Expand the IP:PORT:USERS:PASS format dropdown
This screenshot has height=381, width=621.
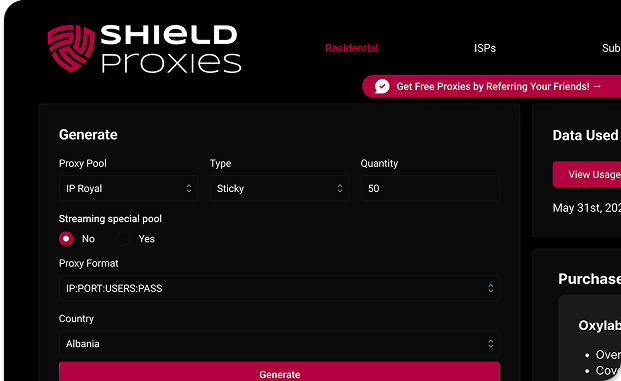click(x=279, y=288)
